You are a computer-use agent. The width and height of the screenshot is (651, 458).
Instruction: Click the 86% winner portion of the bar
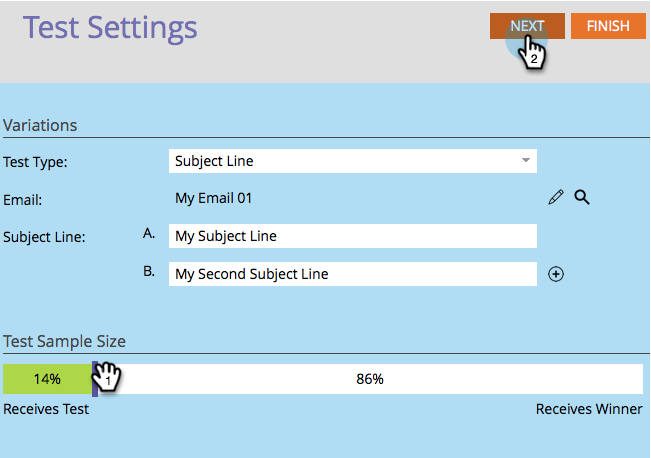[370, 379]
